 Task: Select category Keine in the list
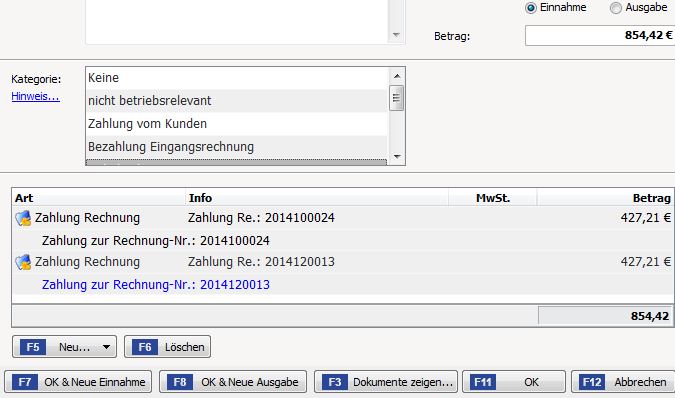236,78
